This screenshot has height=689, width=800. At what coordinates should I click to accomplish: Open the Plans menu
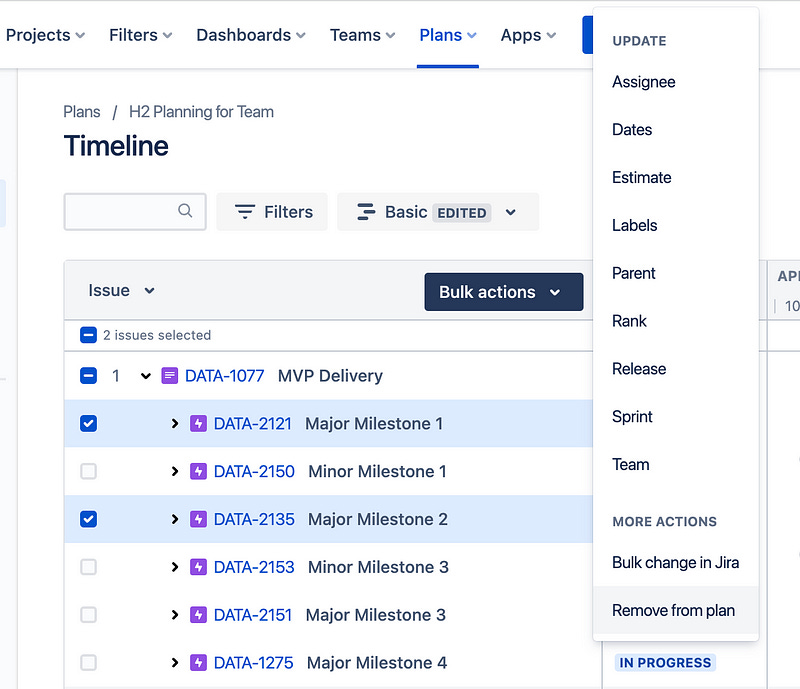tap(448, 35)
